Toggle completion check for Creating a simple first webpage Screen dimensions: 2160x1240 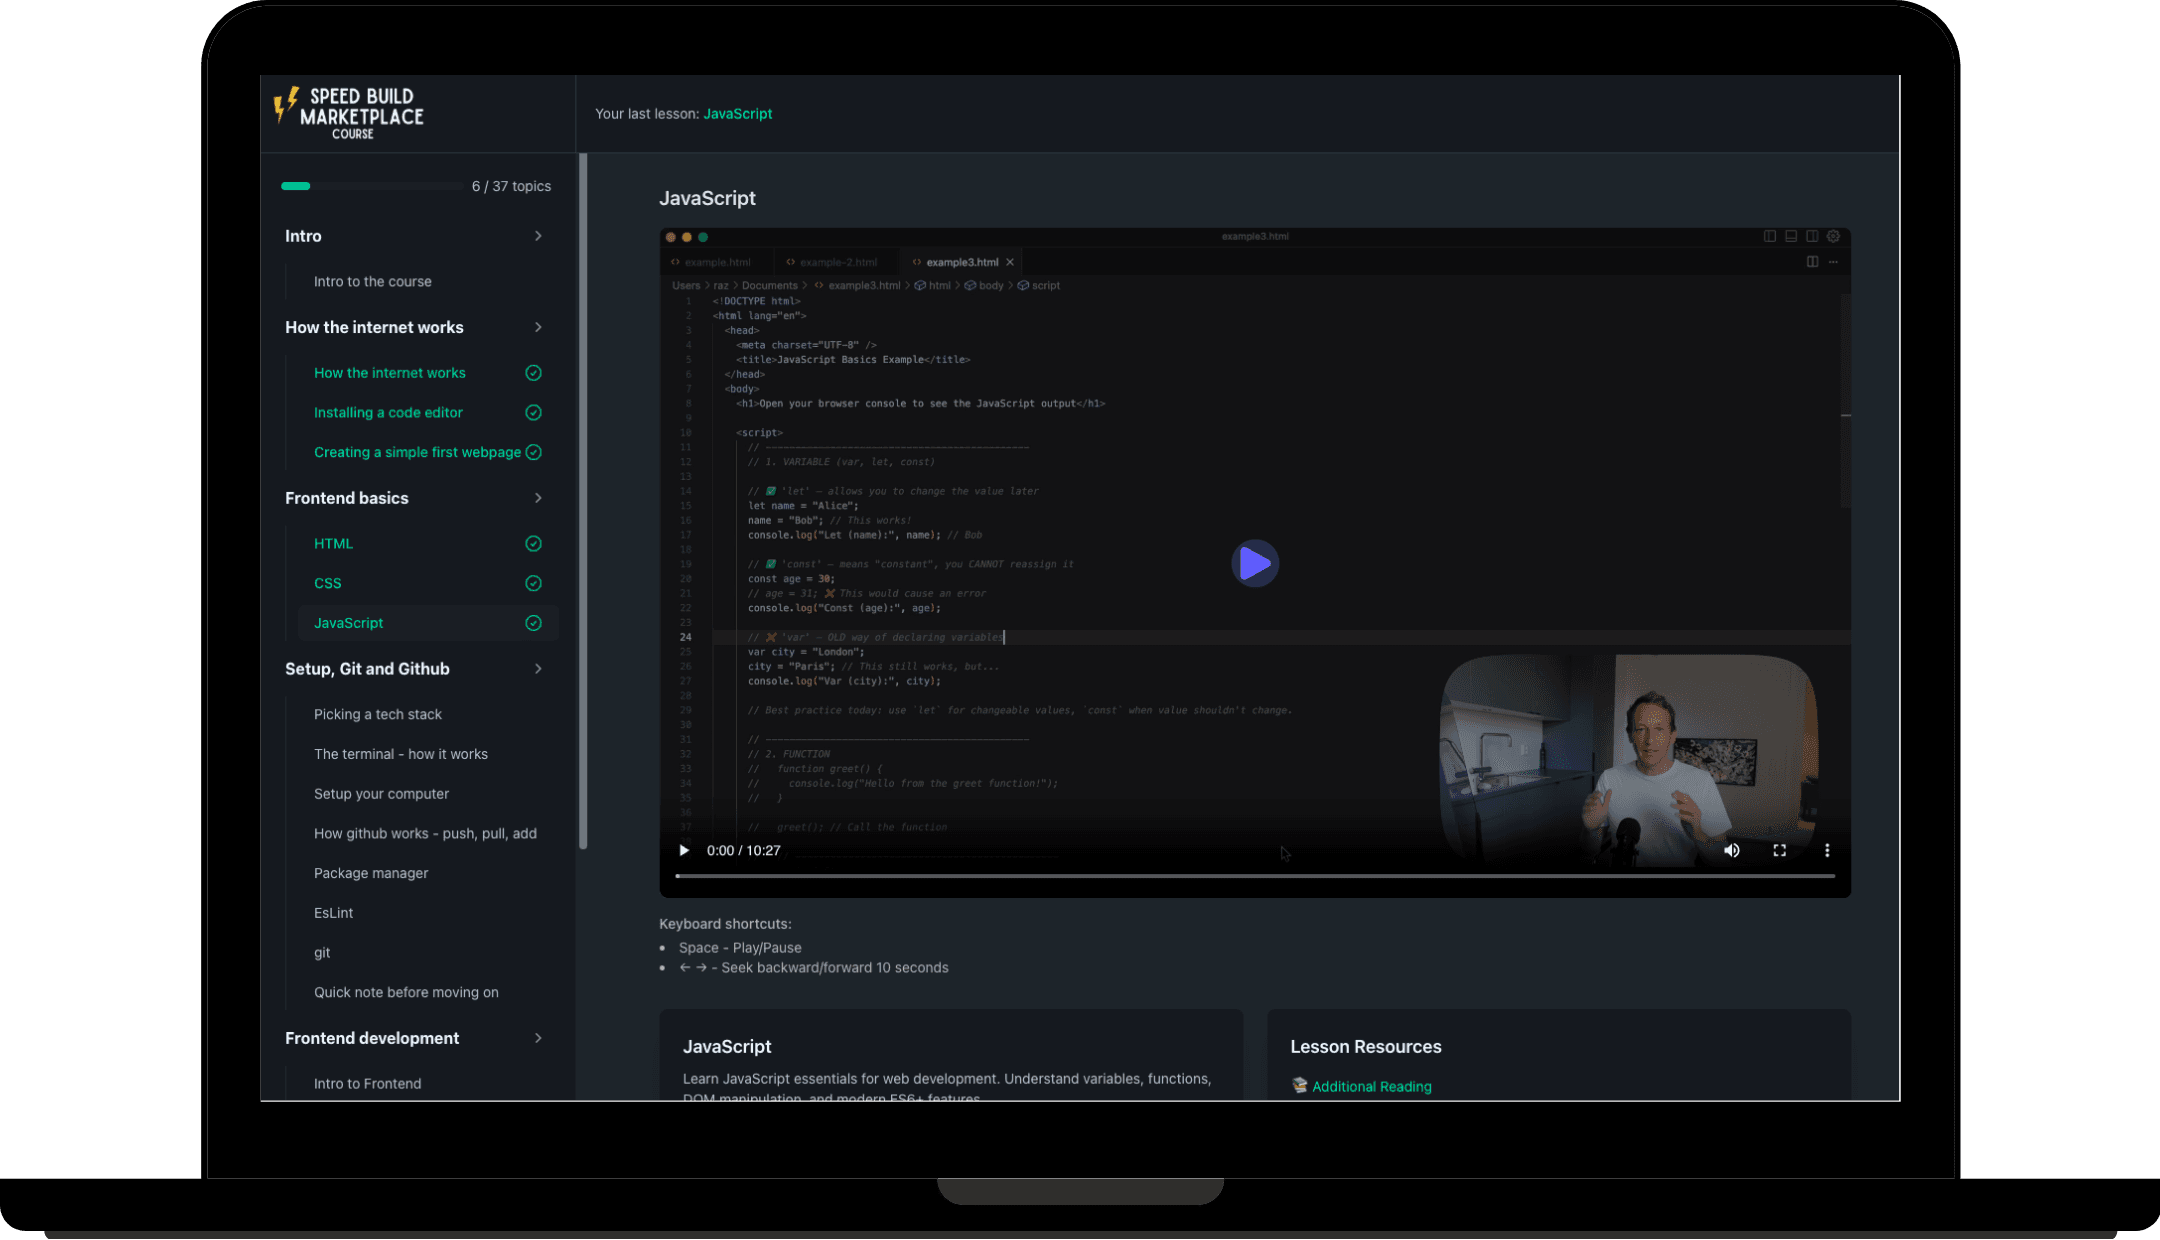pyautogui.click(x=534, y=453)
